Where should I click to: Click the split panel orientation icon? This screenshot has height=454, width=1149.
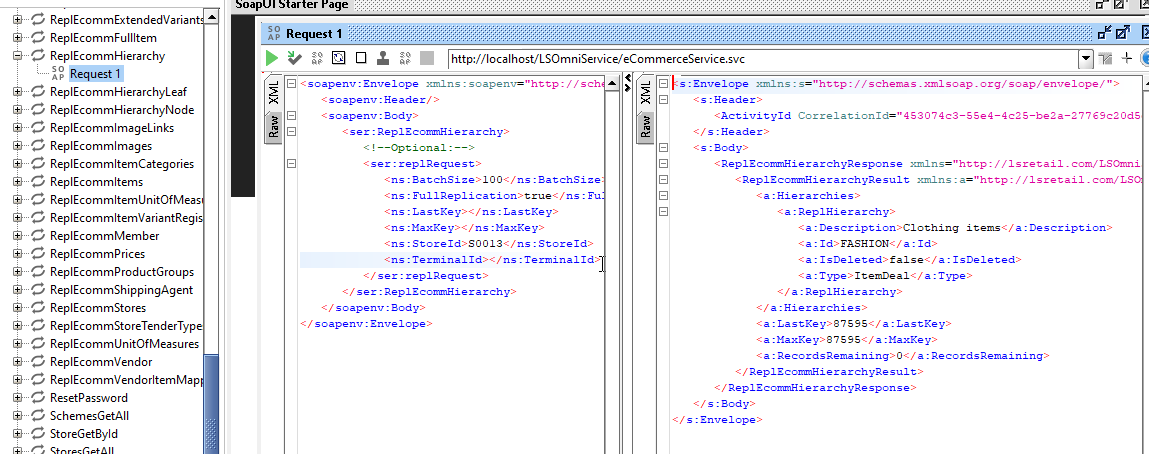1105,59
